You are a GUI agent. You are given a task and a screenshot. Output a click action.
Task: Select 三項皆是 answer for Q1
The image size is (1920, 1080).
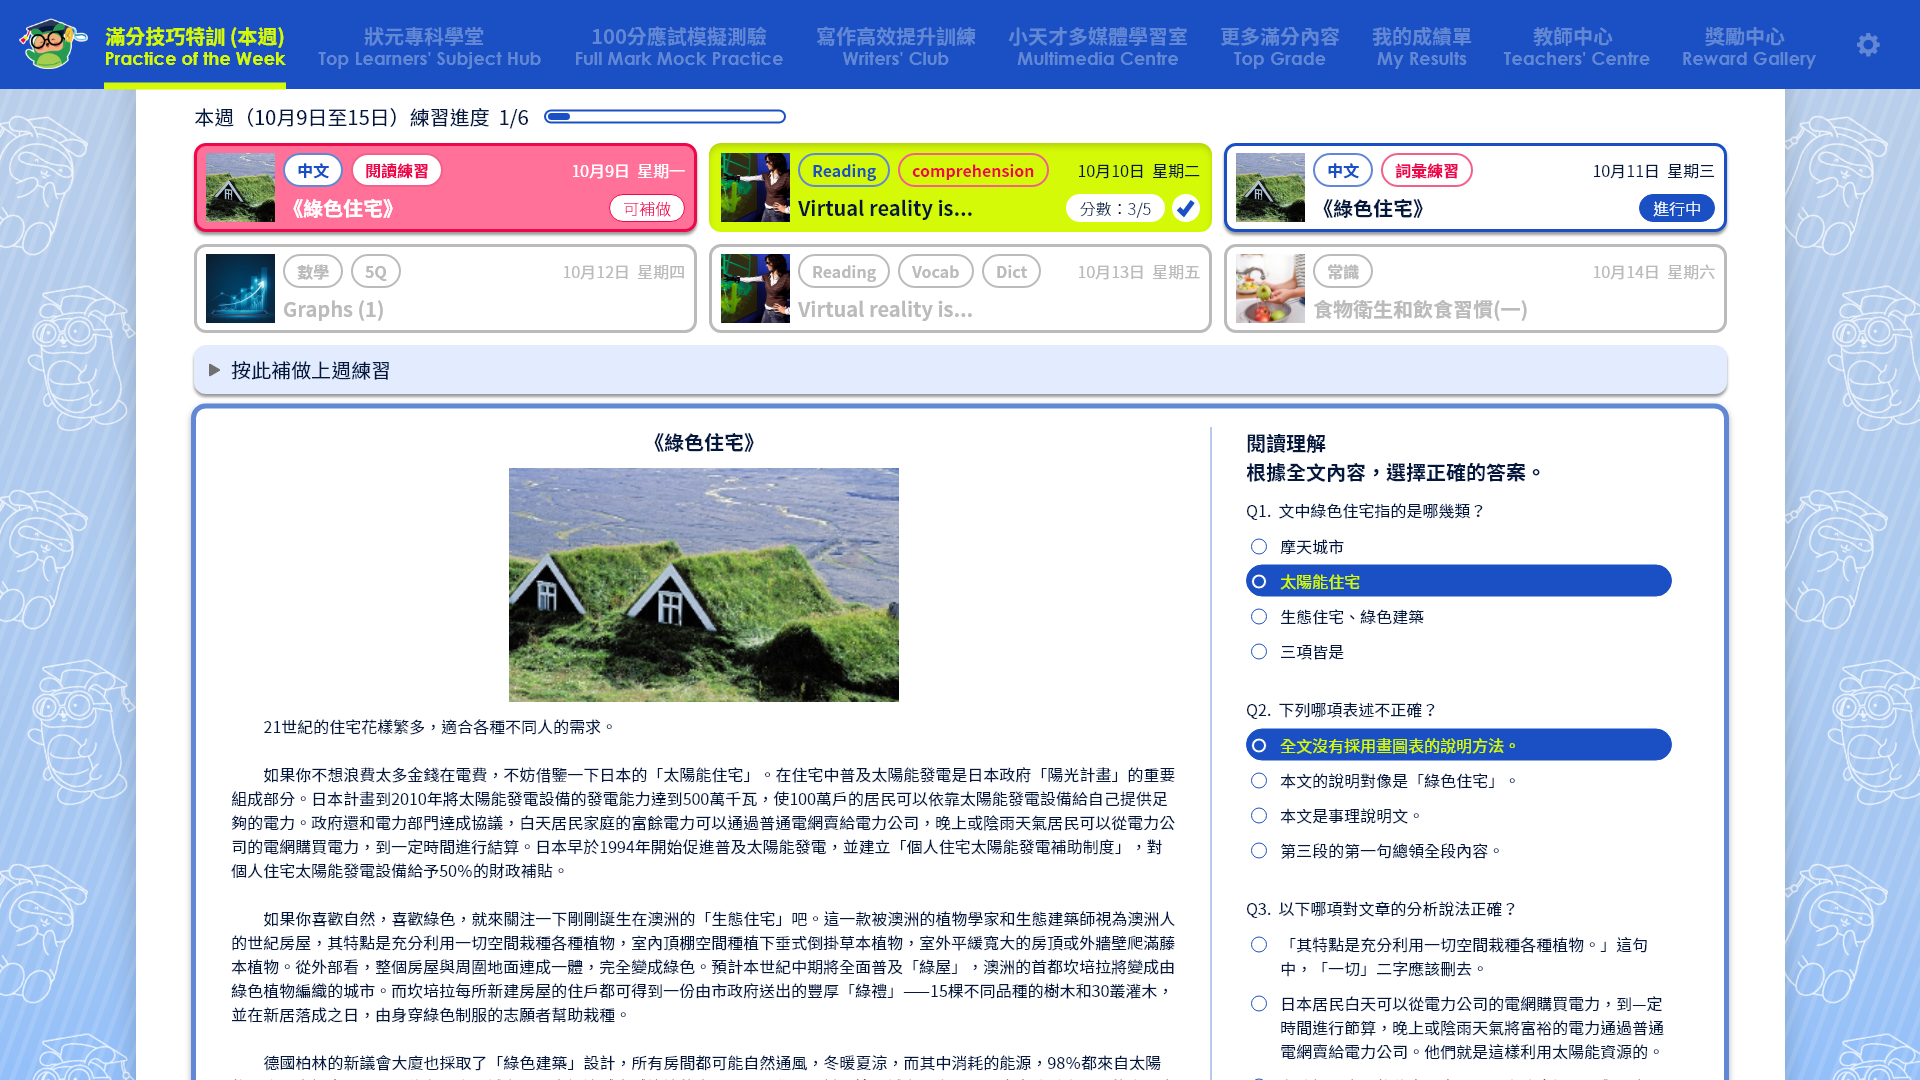[x=1259, y=652]
